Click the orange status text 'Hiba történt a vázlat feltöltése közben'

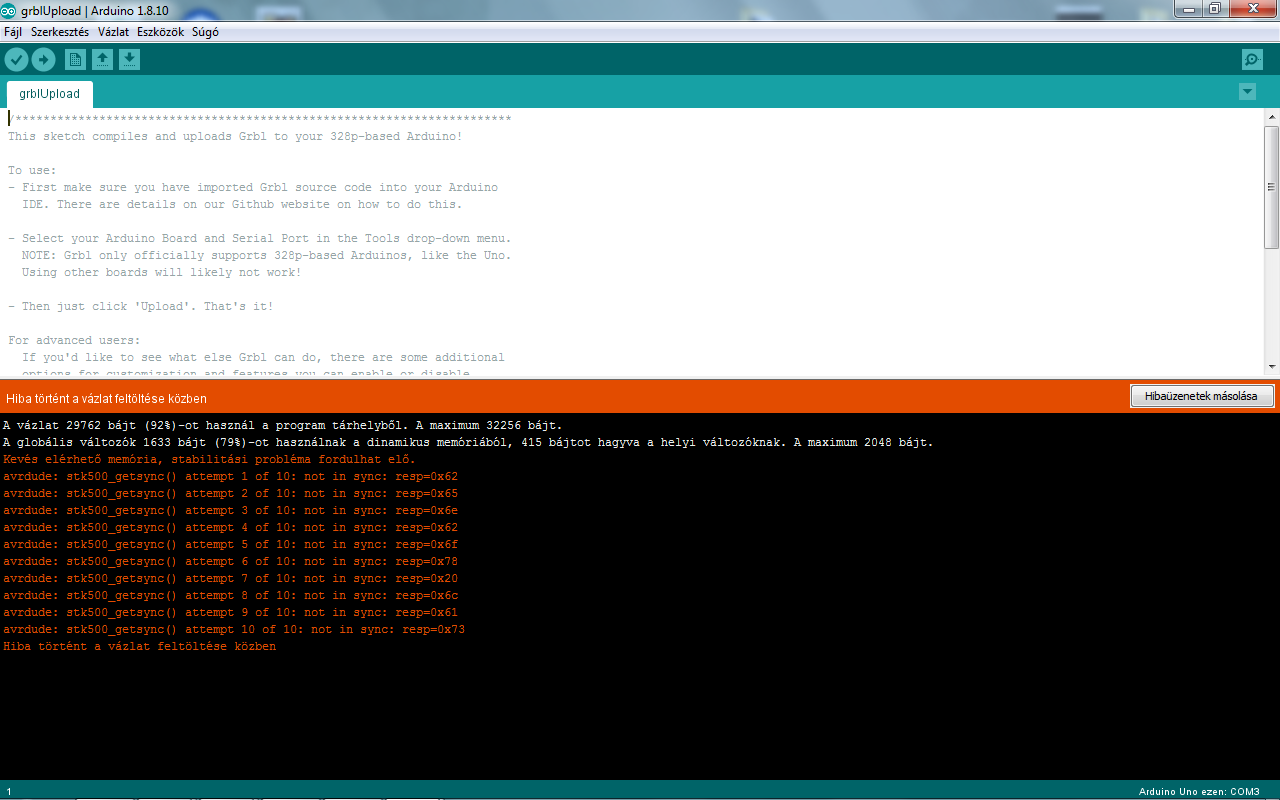click(106, 398)
